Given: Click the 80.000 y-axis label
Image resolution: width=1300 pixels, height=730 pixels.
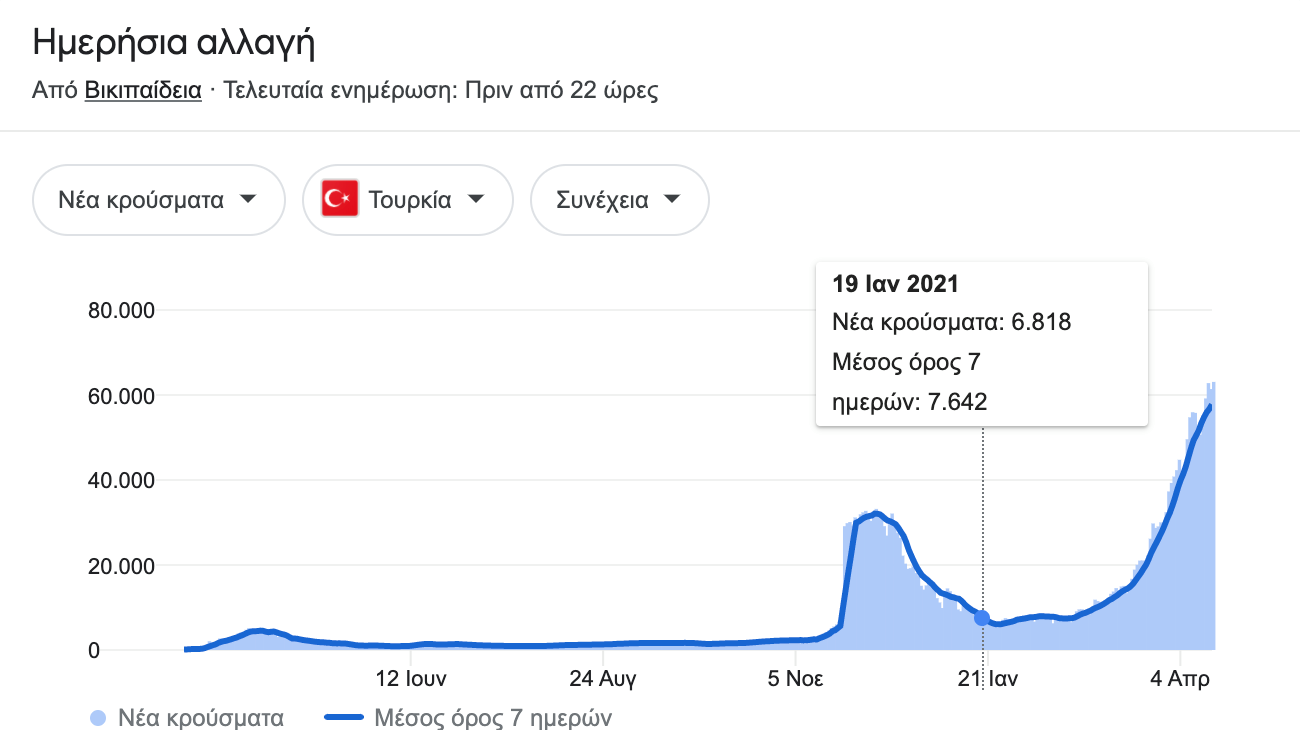Looking at the screenshot, I should (x=121, y=311).
